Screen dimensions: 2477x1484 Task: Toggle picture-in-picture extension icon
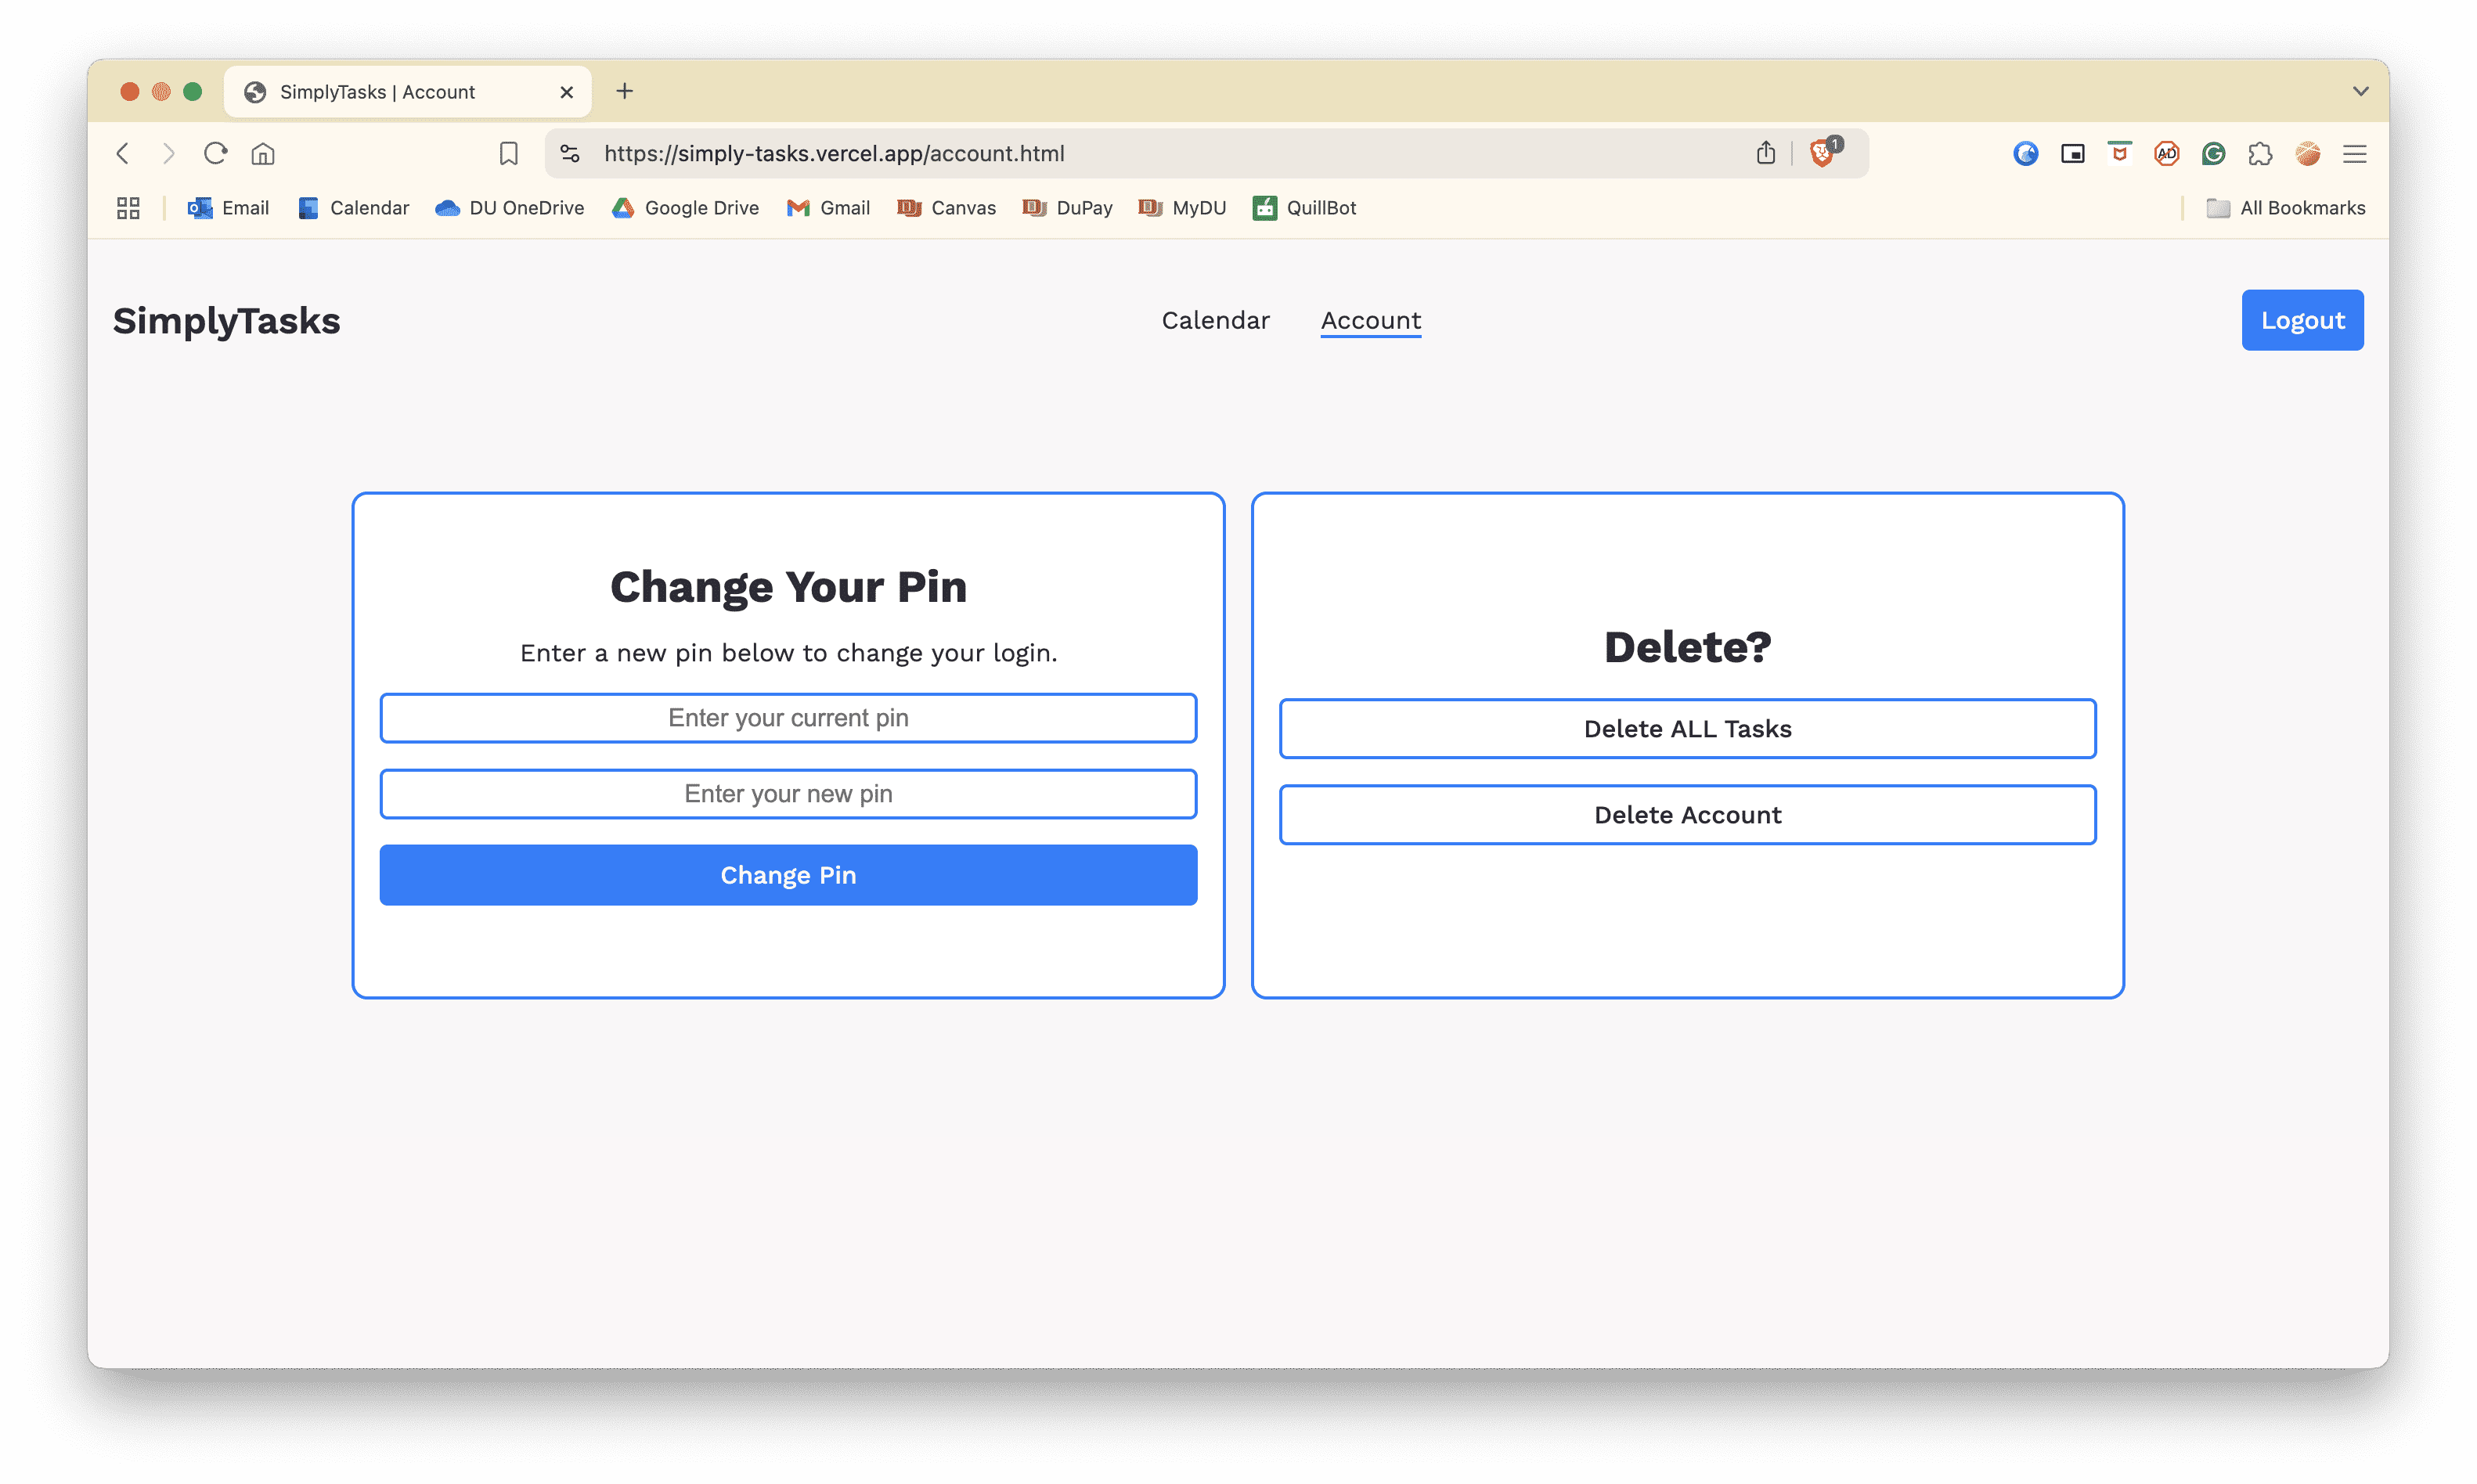(x=2072, y=153)
